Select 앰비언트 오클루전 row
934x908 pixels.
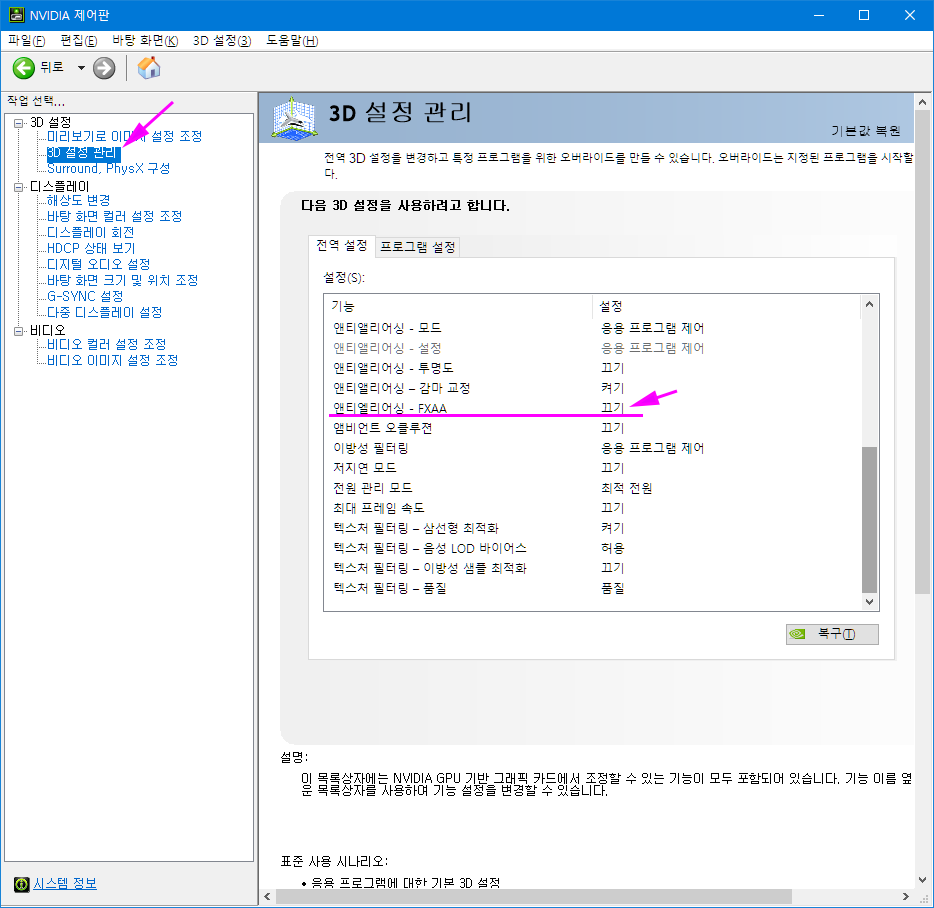[x=592, y=428]
